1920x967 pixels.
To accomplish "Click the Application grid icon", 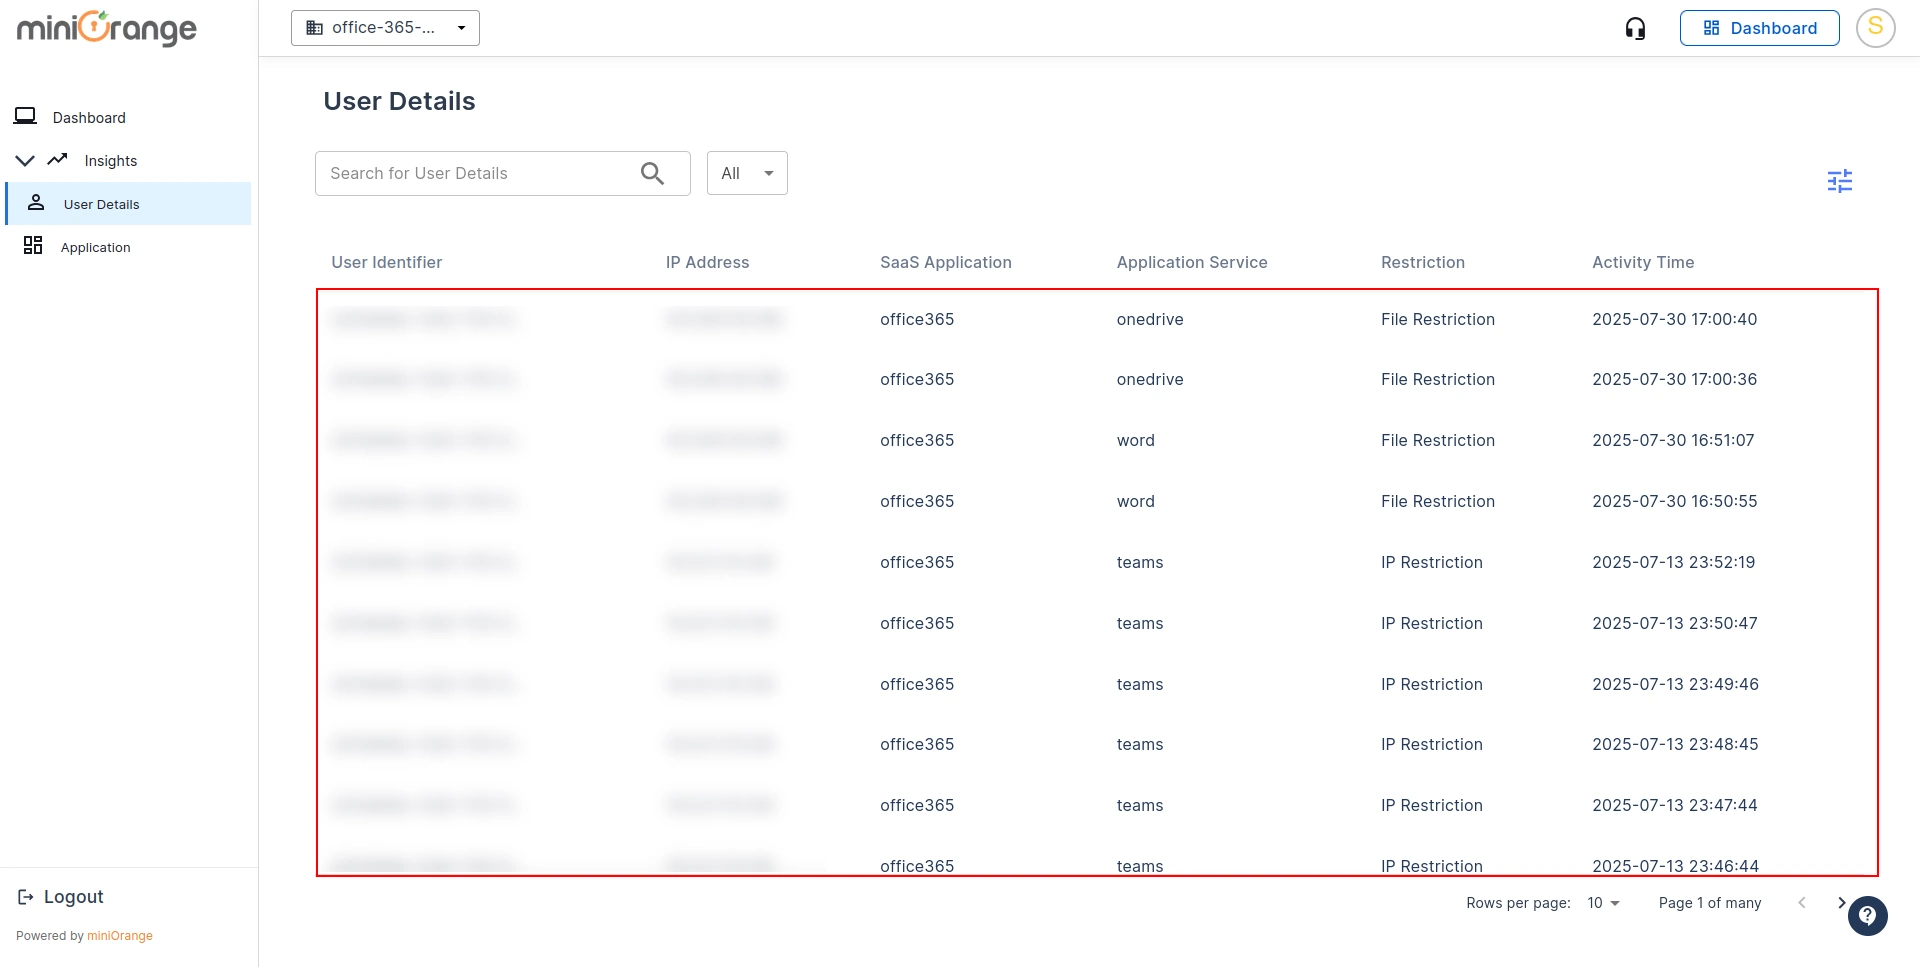I will pyautogui.click(x=33, y=245).
